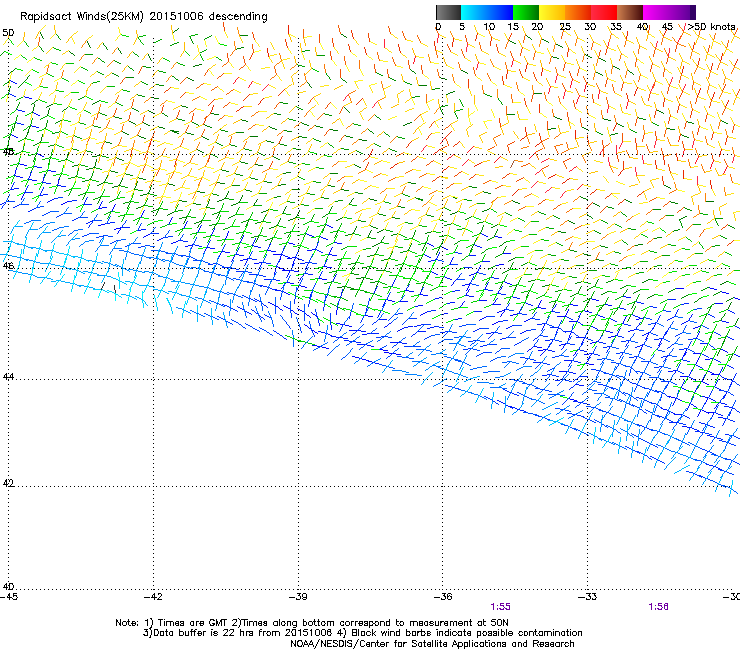This screenshot has width=740, height=650.
Task: Click the longitude label -45
Action: 9,597
